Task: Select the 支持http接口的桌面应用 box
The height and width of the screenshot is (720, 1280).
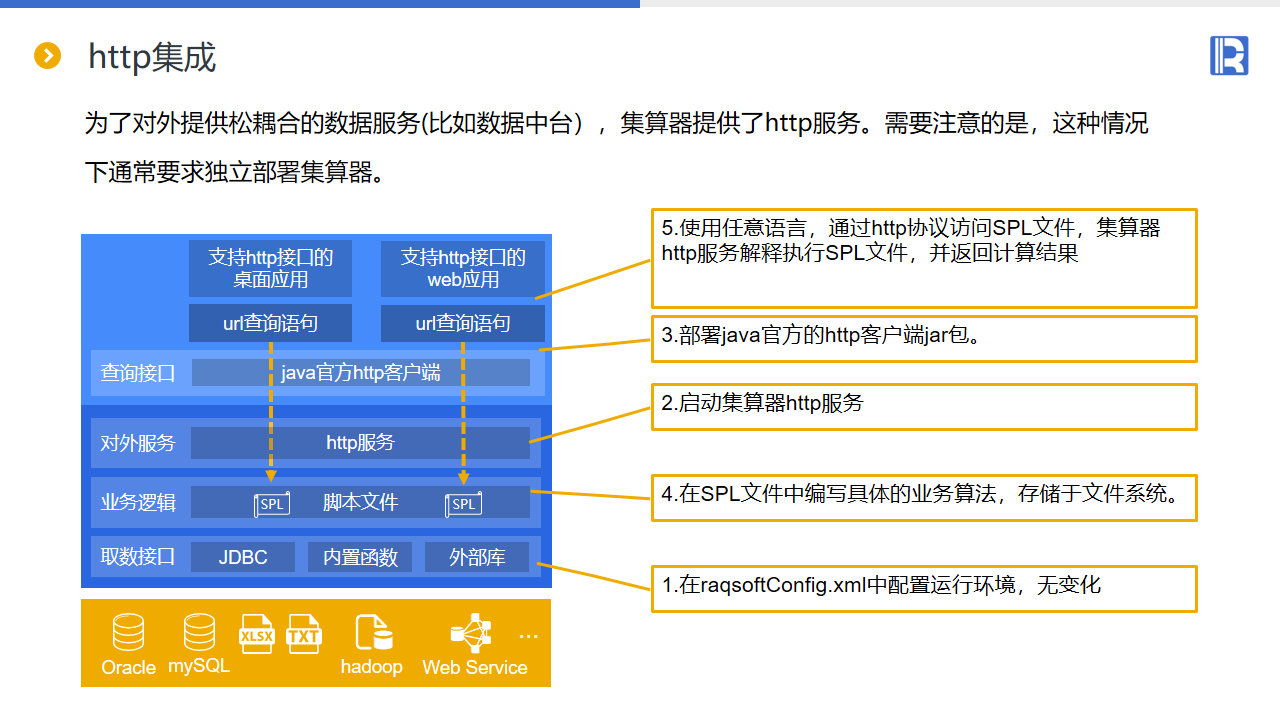Action: [x=270, y=268]
